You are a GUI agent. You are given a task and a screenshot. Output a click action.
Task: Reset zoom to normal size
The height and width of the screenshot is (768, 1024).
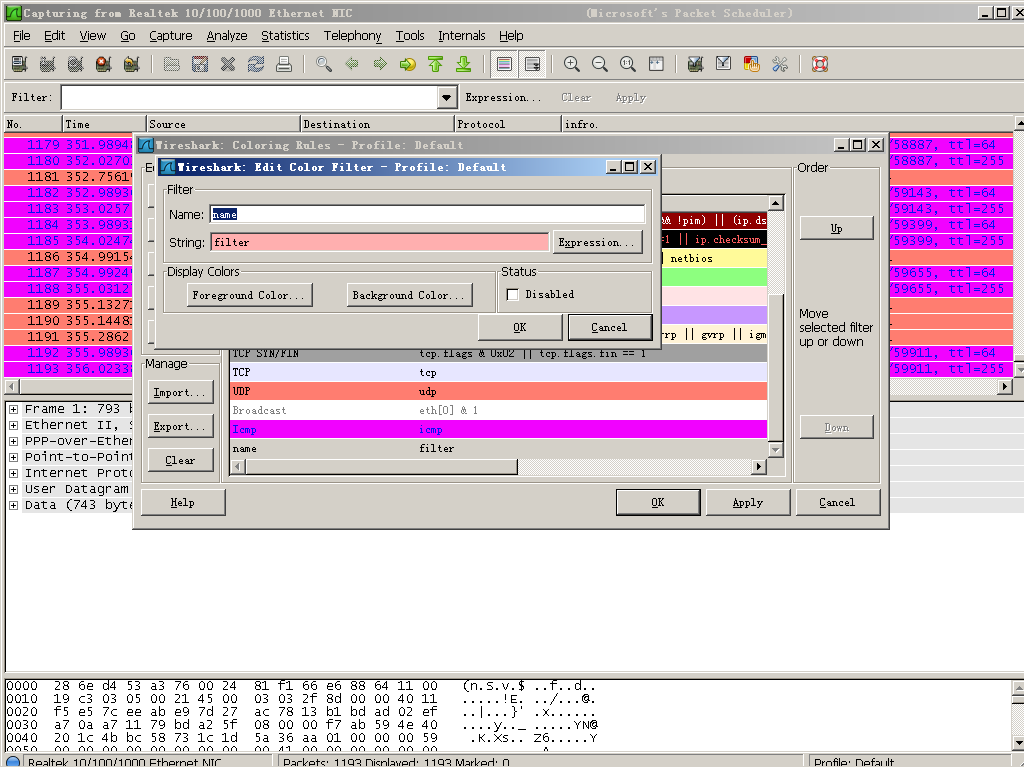(628, 64)
